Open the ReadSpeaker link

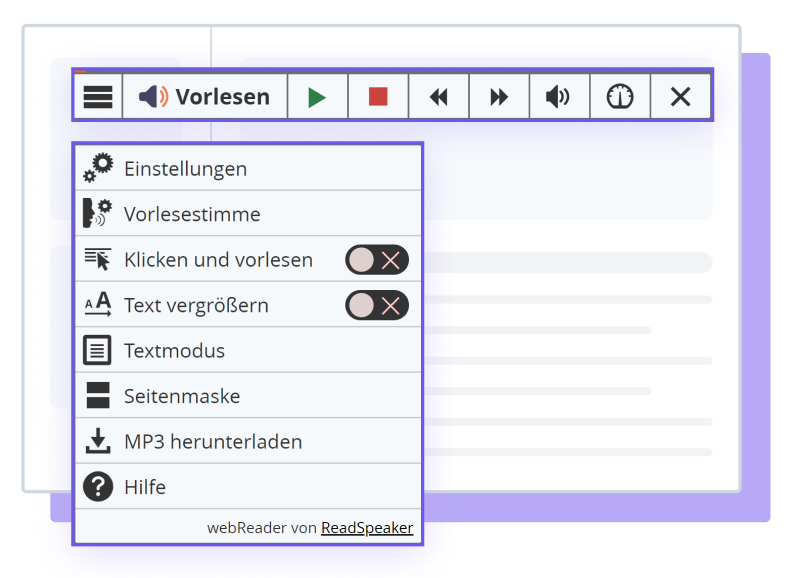point(367,527)
